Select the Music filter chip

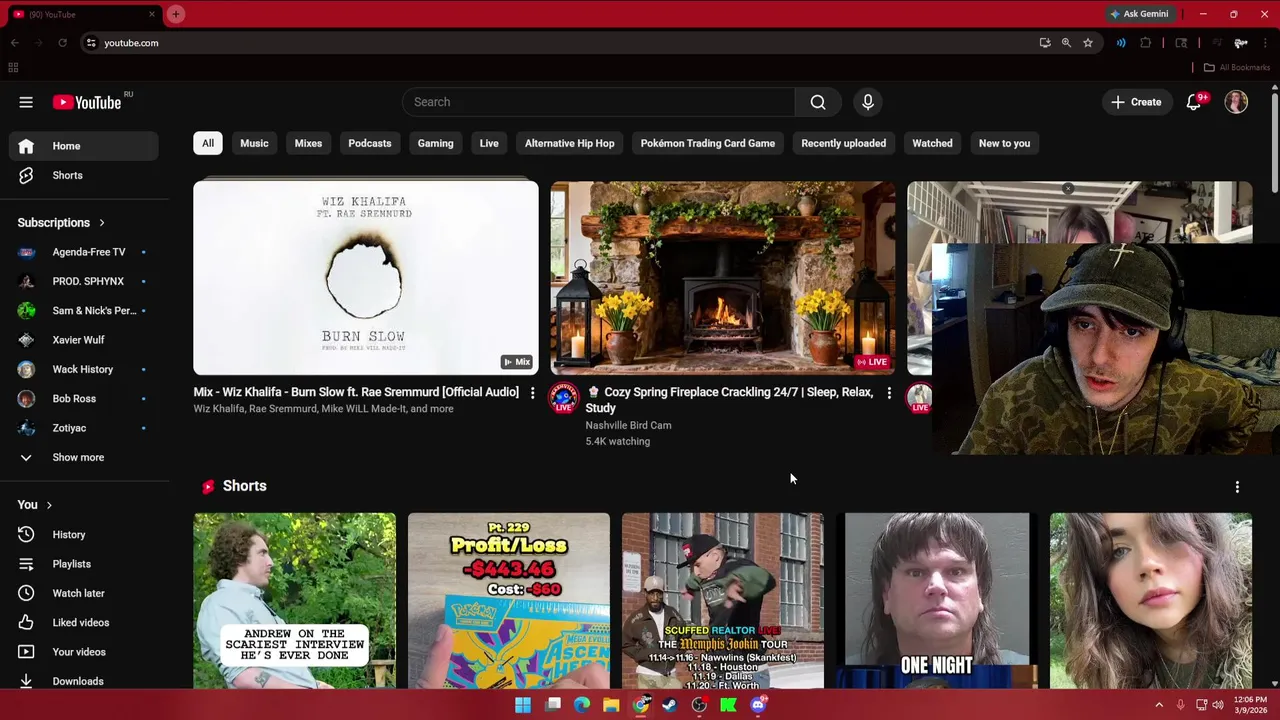[254, 143]
